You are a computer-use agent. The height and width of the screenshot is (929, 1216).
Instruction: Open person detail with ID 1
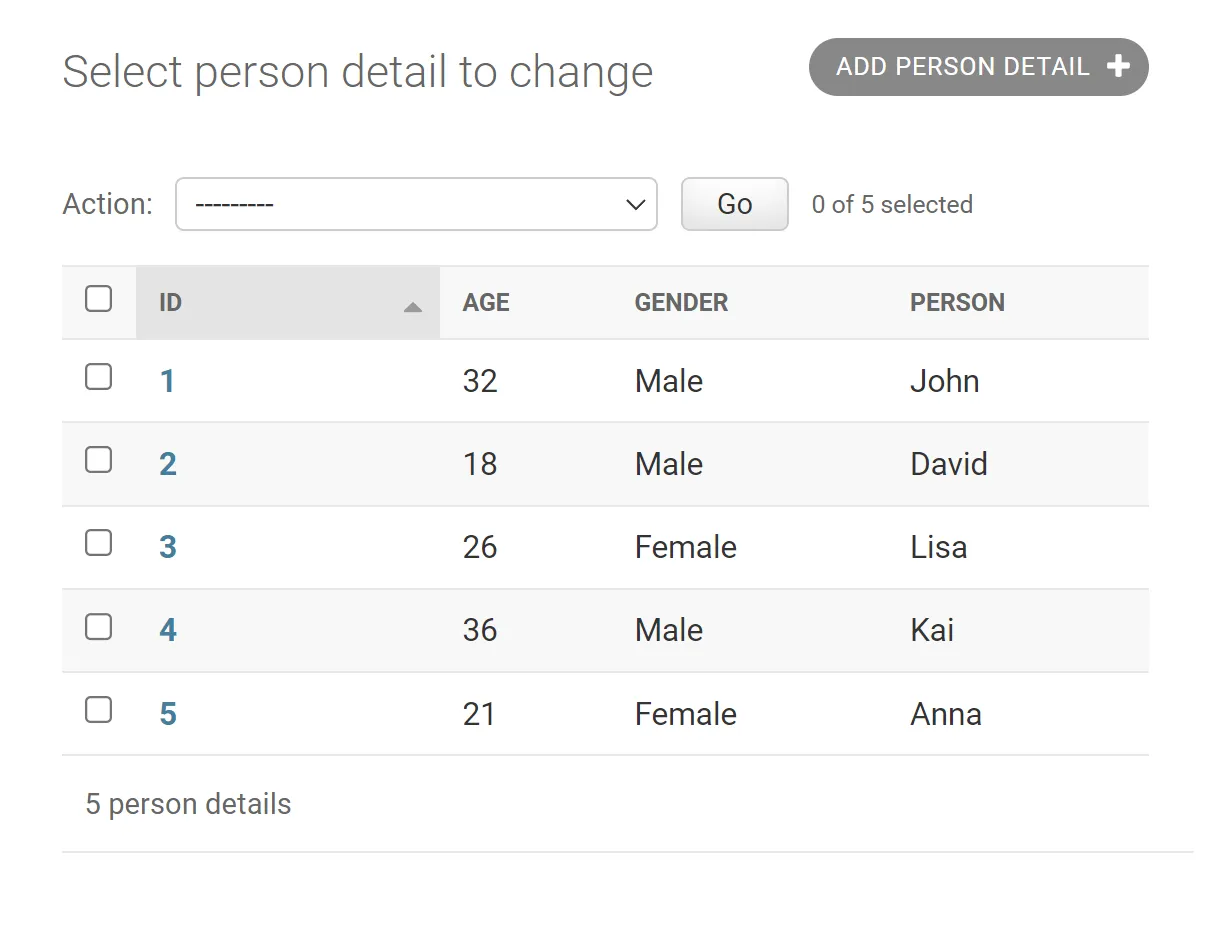(x=167, y=381)
